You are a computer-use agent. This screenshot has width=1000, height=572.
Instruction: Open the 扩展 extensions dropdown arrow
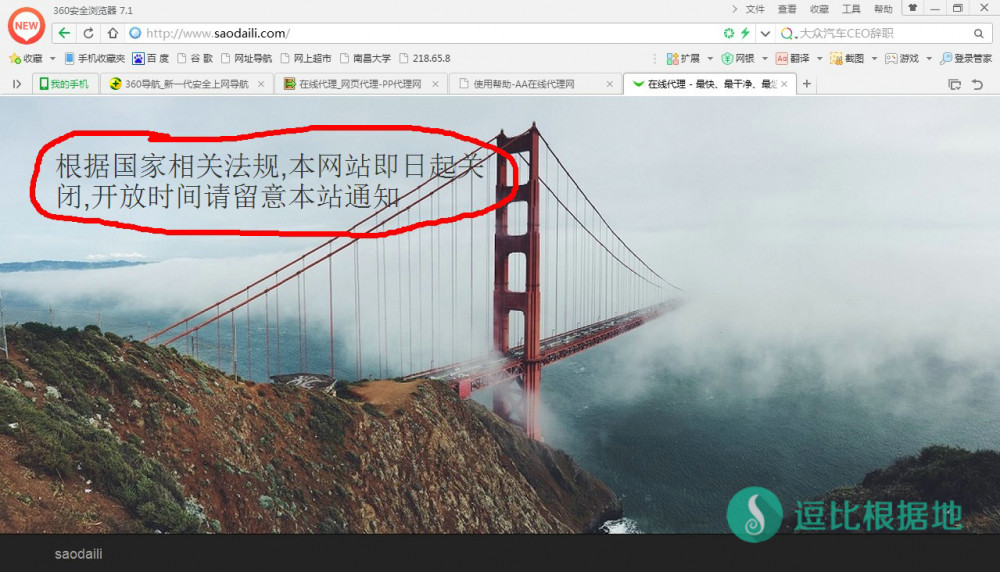click(x=709, y=59)
